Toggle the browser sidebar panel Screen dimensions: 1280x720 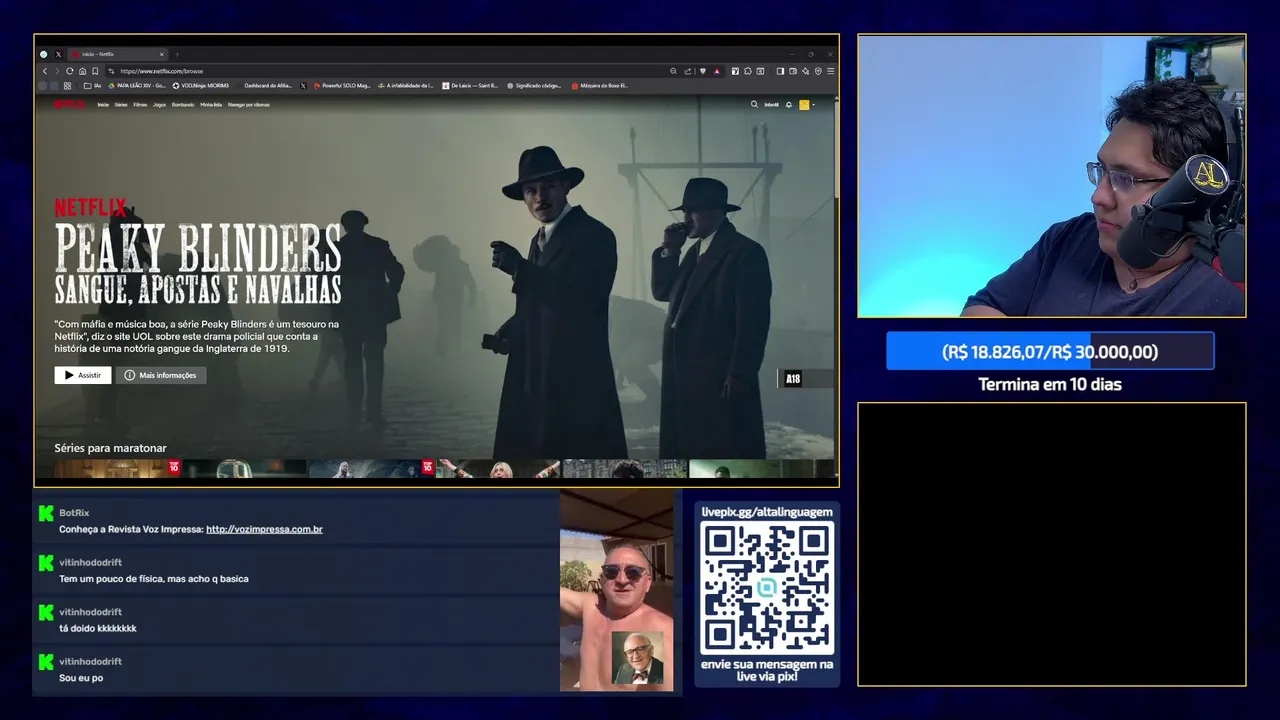780,71
